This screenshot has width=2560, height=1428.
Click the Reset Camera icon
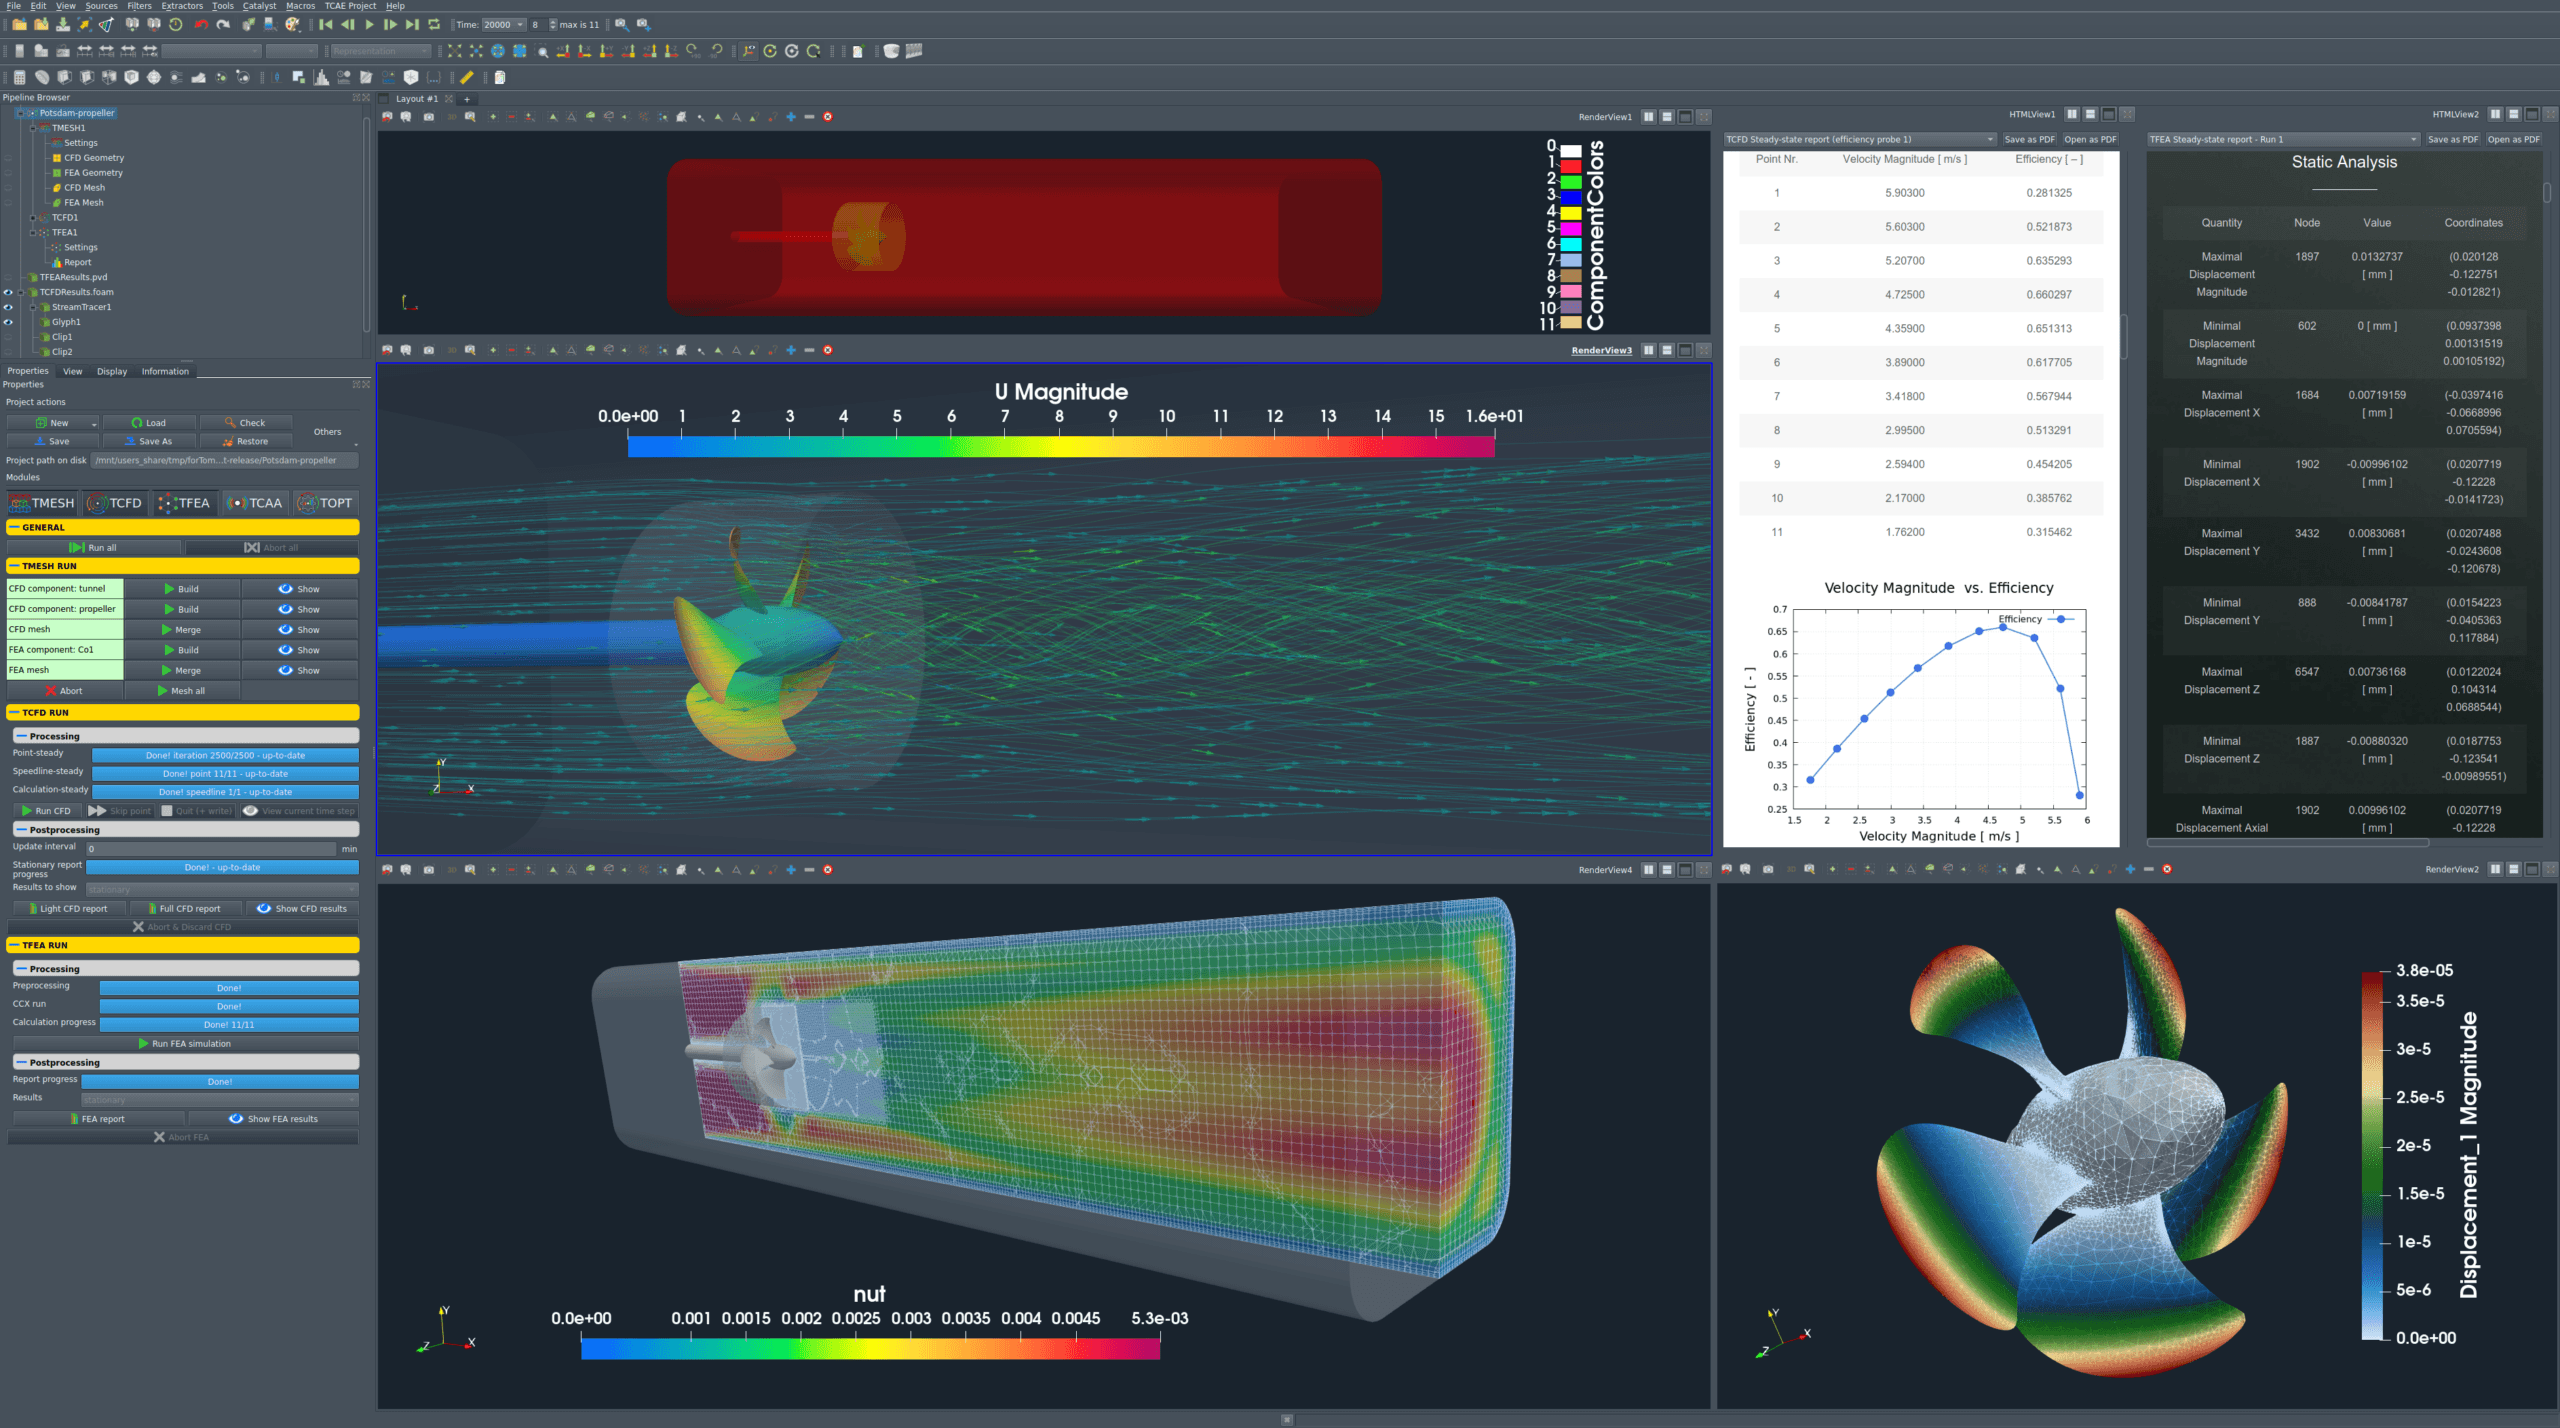pos(454,51)
